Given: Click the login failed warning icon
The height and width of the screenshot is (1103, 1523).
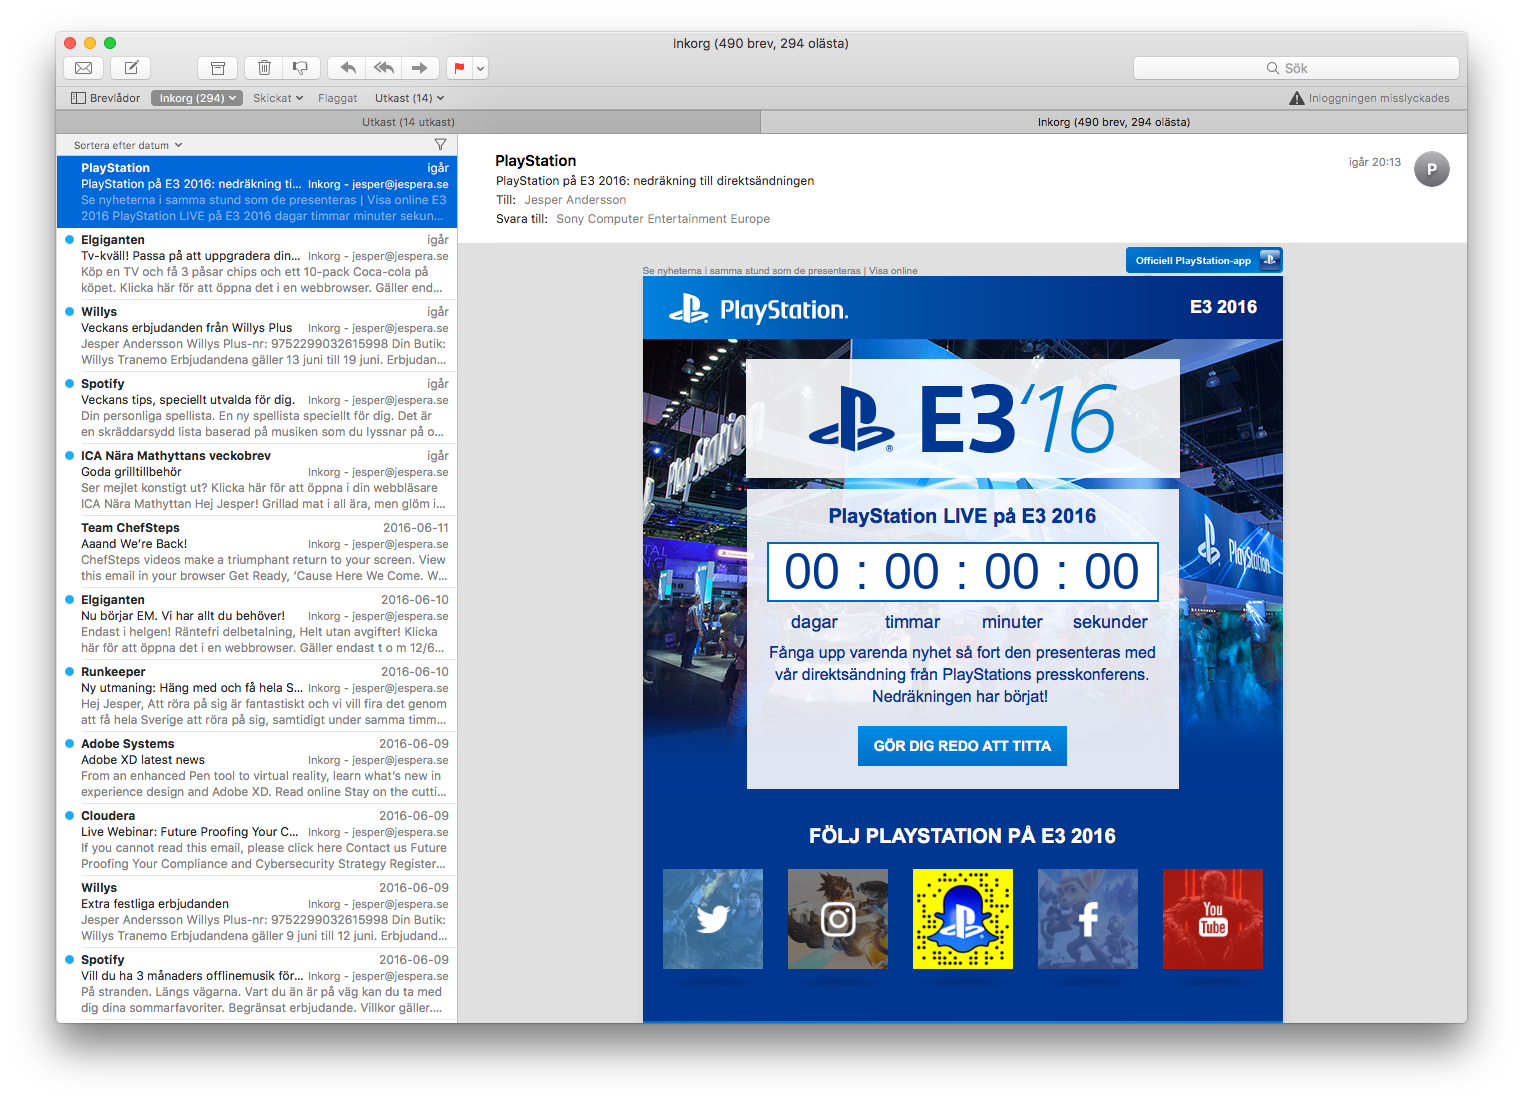Looking at the screenshot, I should point(1297,98).
